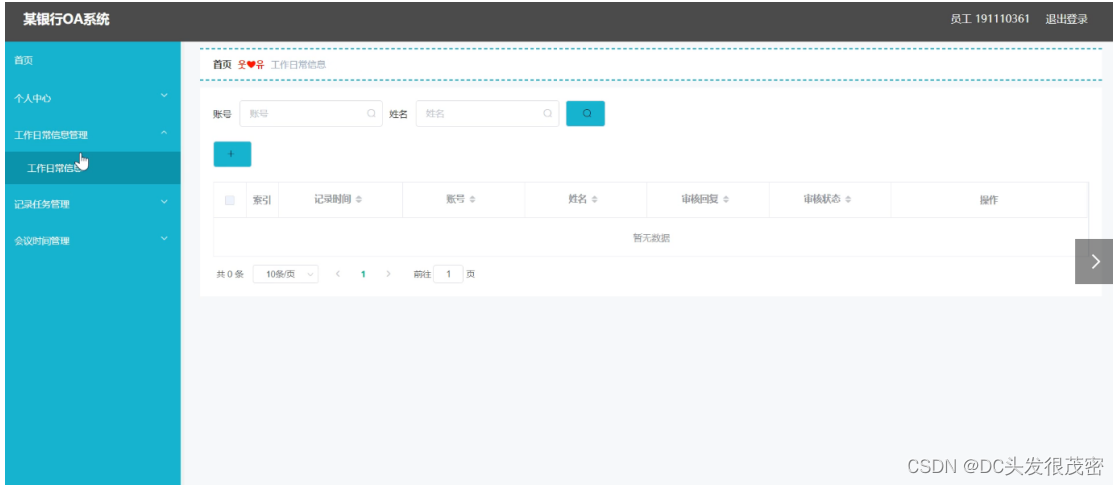Open the 10条/页 page size dropdown

click(285, 274)
